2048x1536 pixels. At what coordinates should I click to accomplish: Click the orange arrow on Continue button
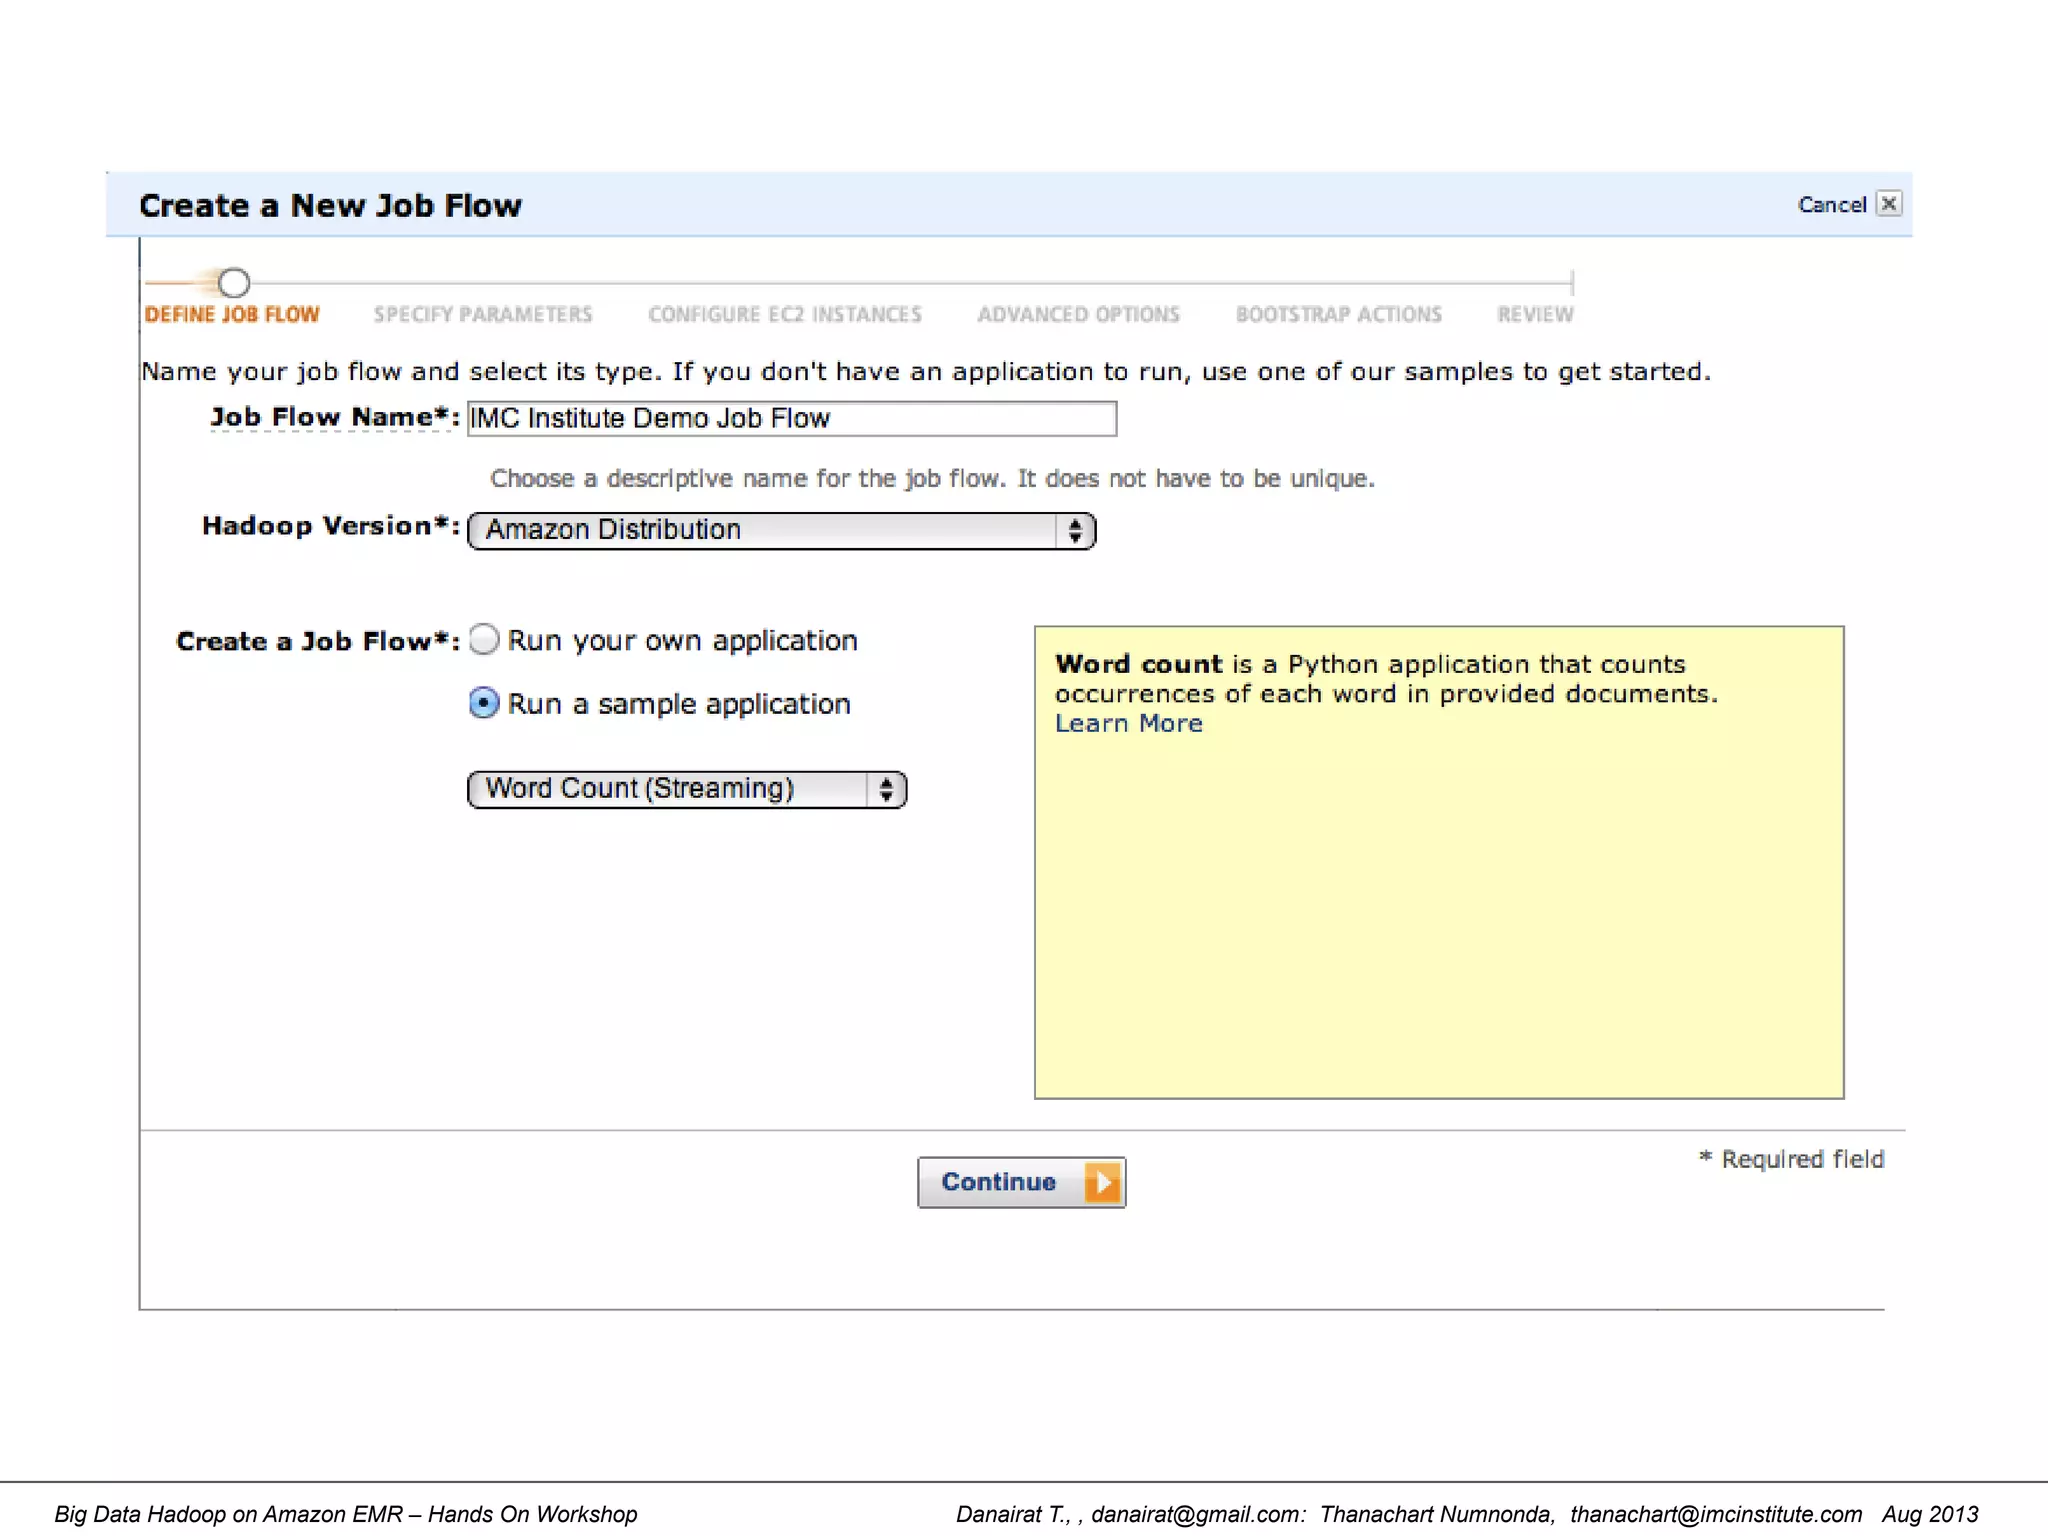(1103, 1182)
